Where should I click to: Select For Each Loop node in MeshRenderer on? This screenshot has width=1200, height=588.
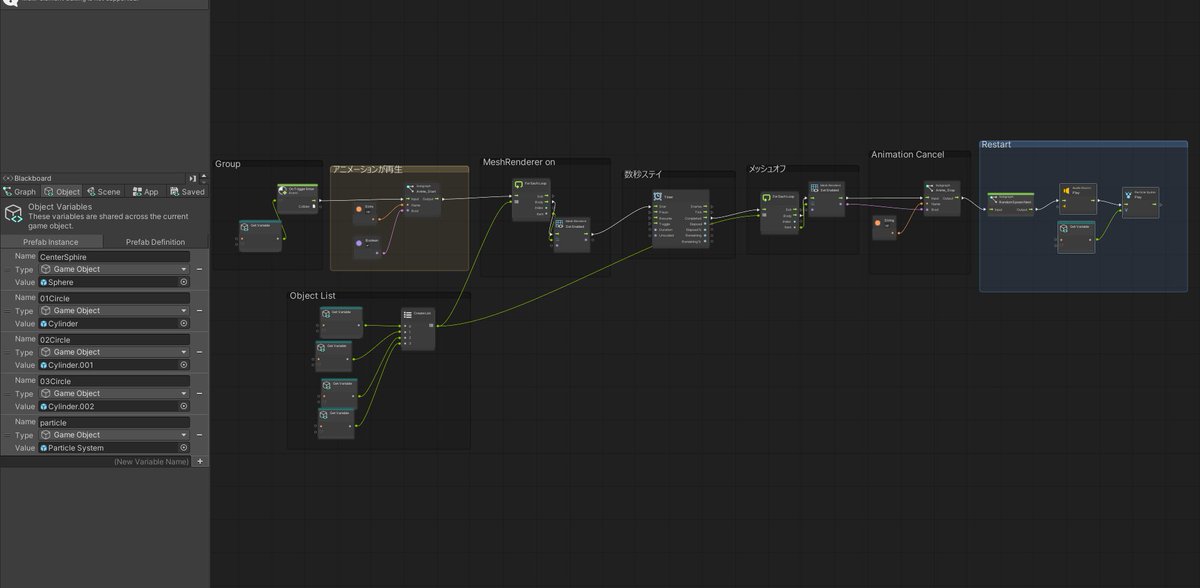tap(531, 199)
